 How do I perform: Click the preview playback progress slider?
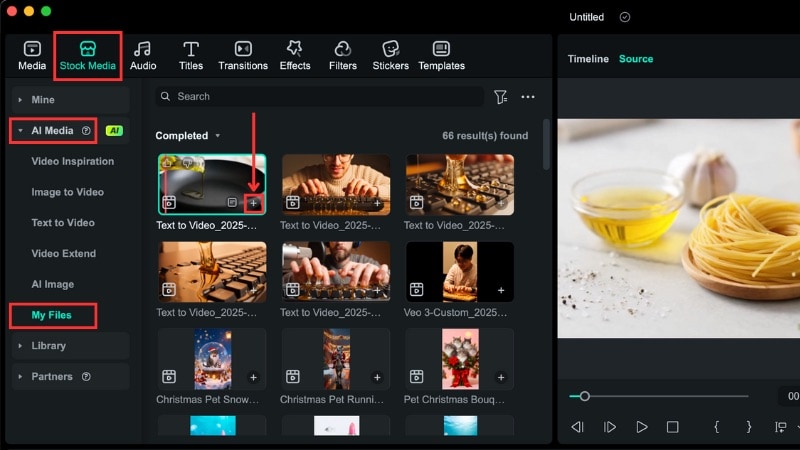(x=659, y=396)
